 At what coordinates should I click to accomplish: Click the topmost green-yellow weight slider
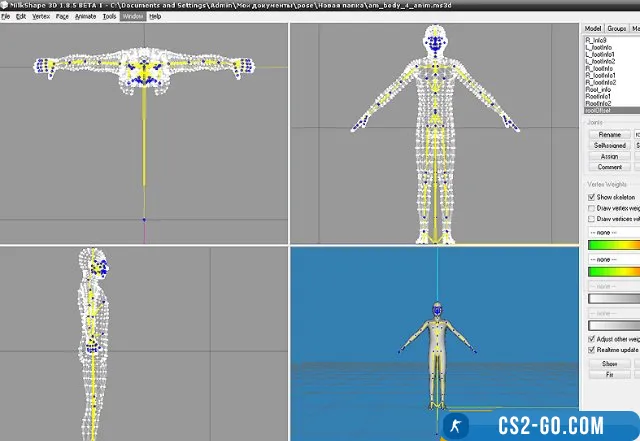pos(612,244)
